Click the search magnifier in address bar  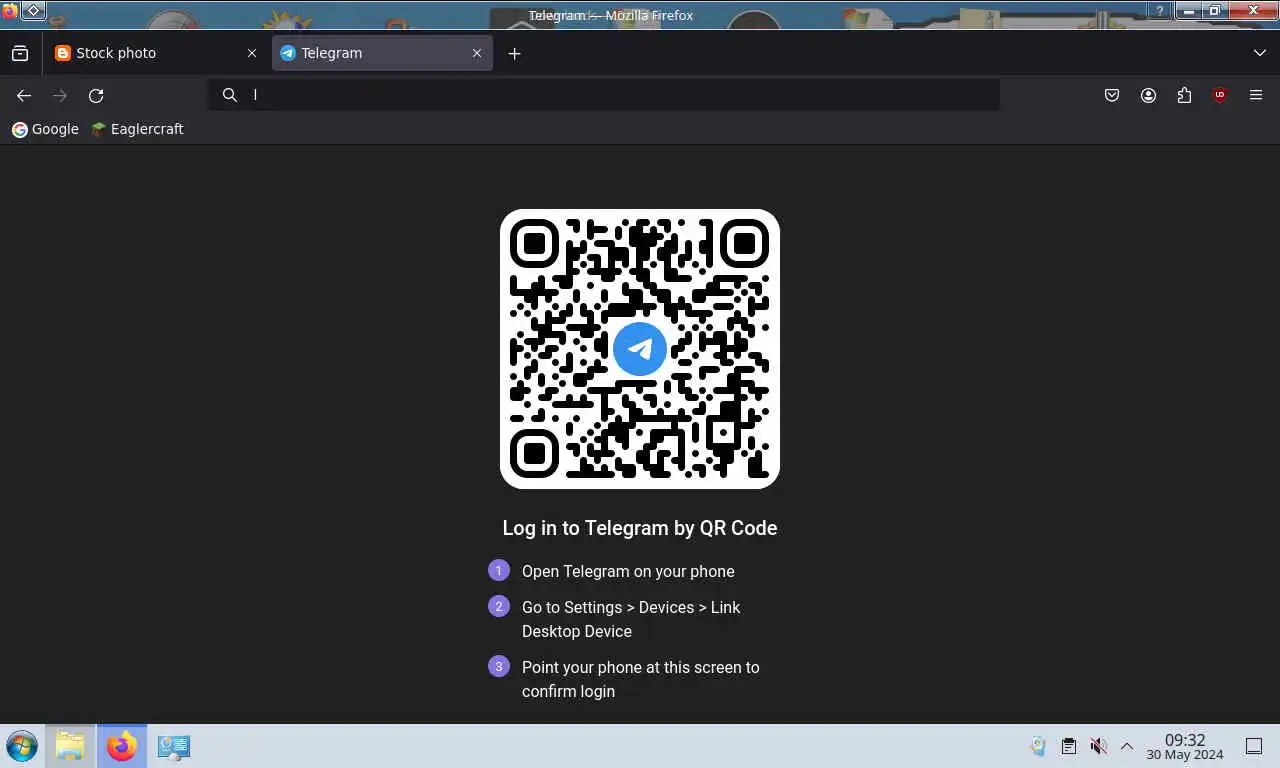(230, 95)
